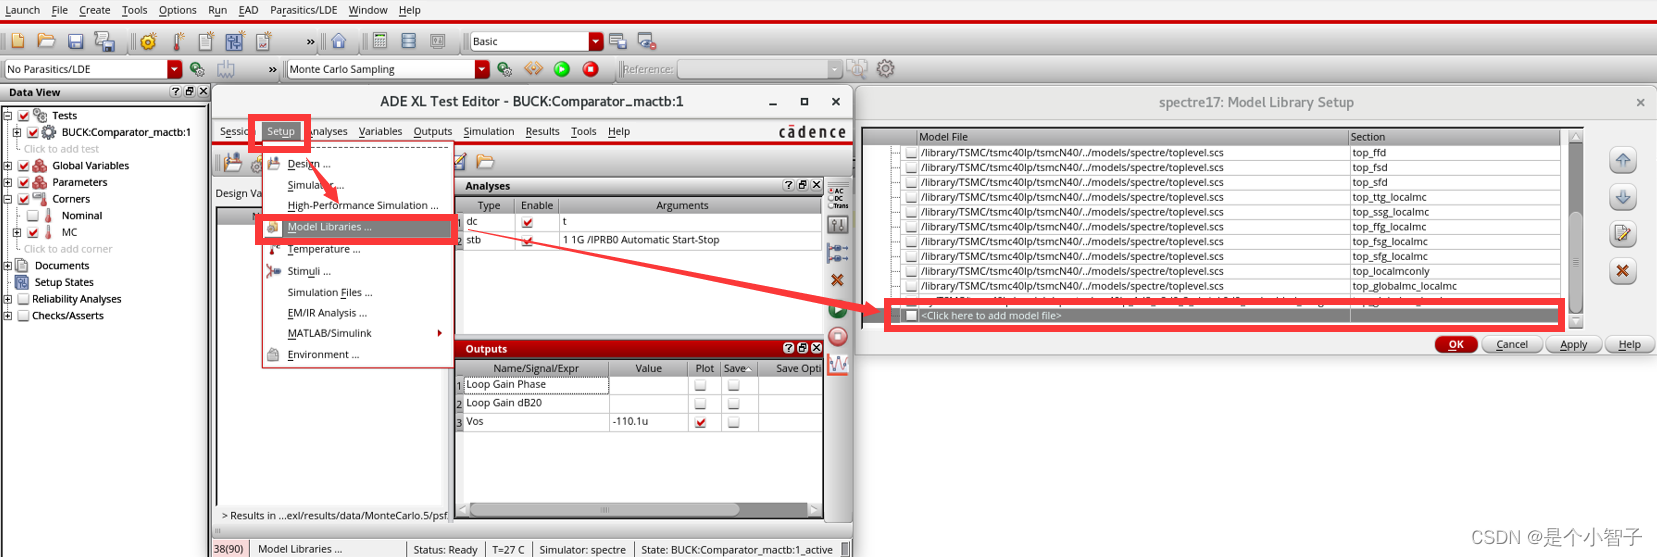The height and width of the screenshot is (557, 1657).
Task: Click Help button in Model Library Setup
Action: [x=1629, y=344]
